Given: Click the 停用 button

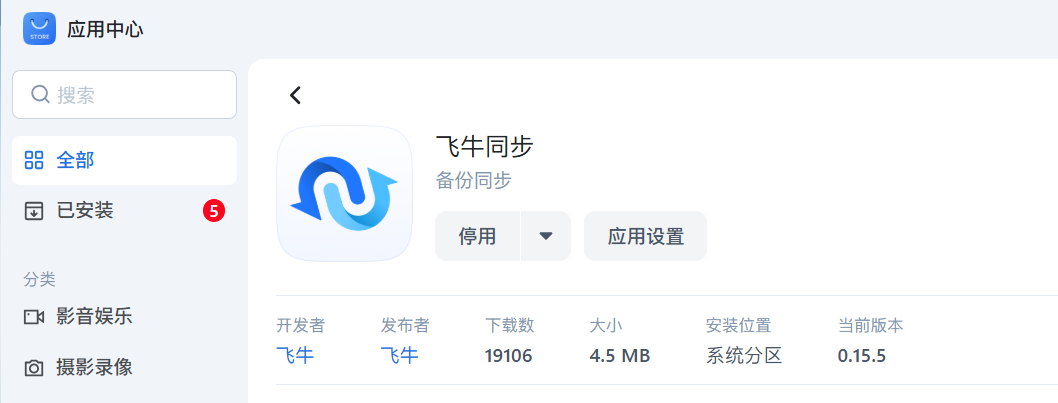Looking at the screenshot, I should point(478,236).
